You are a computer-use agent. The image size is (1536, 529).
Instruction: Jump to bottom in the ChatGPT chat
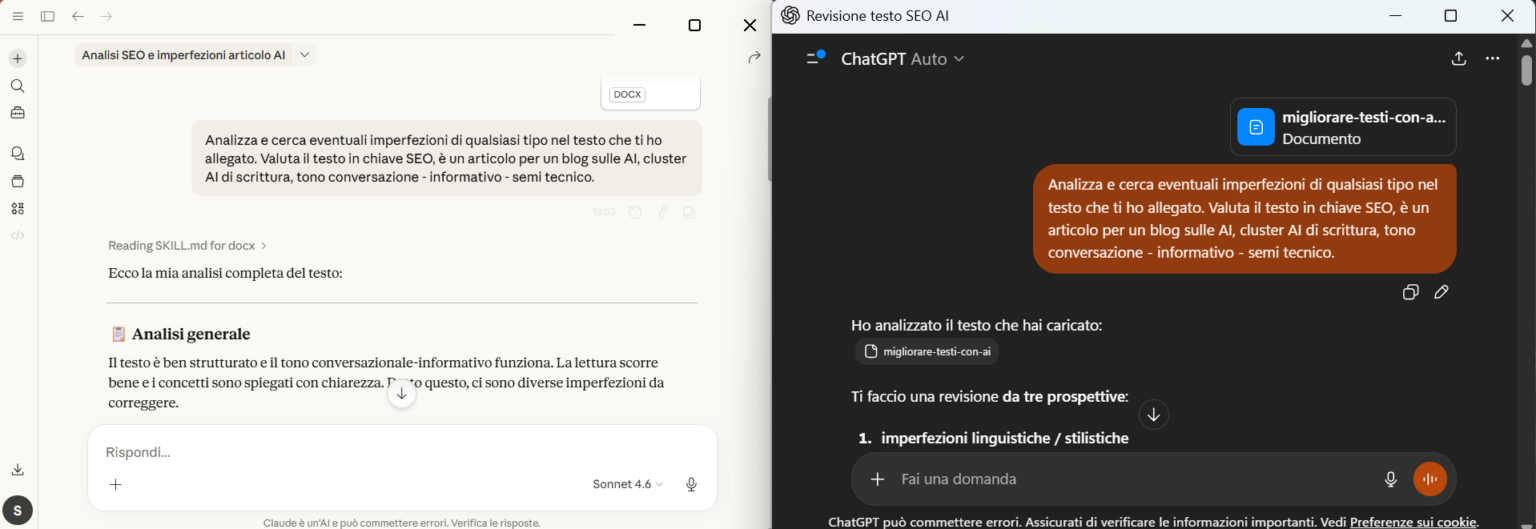click(x=1153, y=414)
